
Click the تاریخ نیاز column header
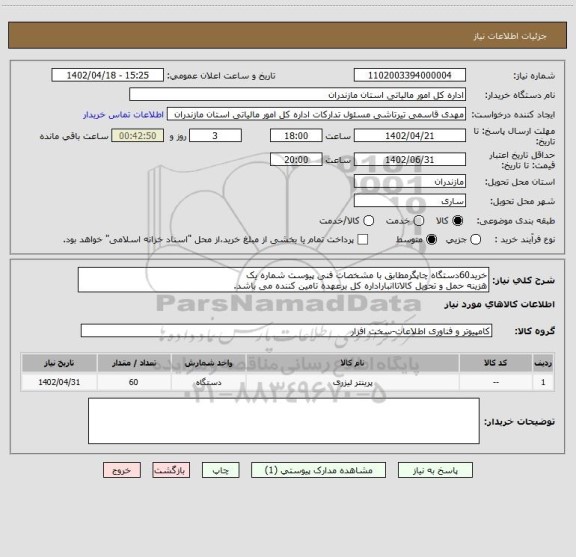pyautogui.click(x=59, y=363)
